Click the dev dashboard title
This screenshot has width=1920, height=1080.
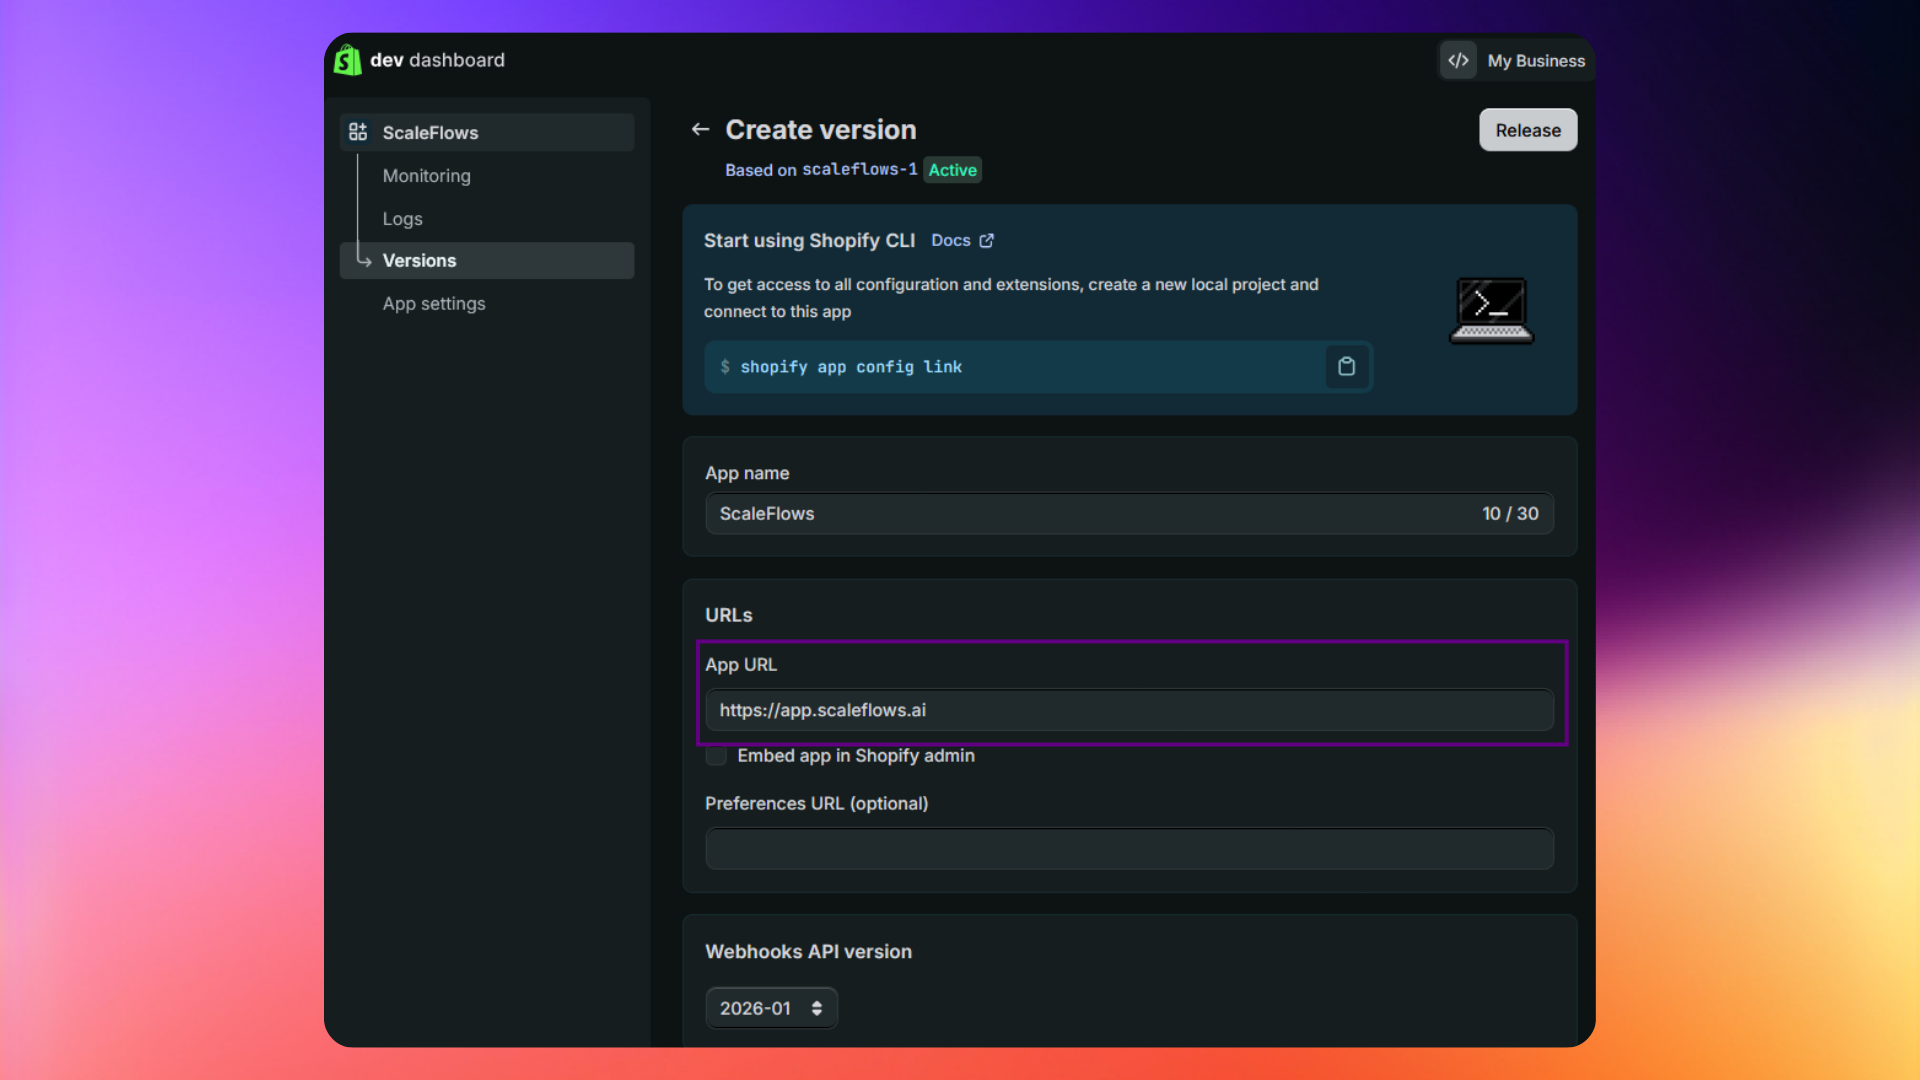click(437, 60)
